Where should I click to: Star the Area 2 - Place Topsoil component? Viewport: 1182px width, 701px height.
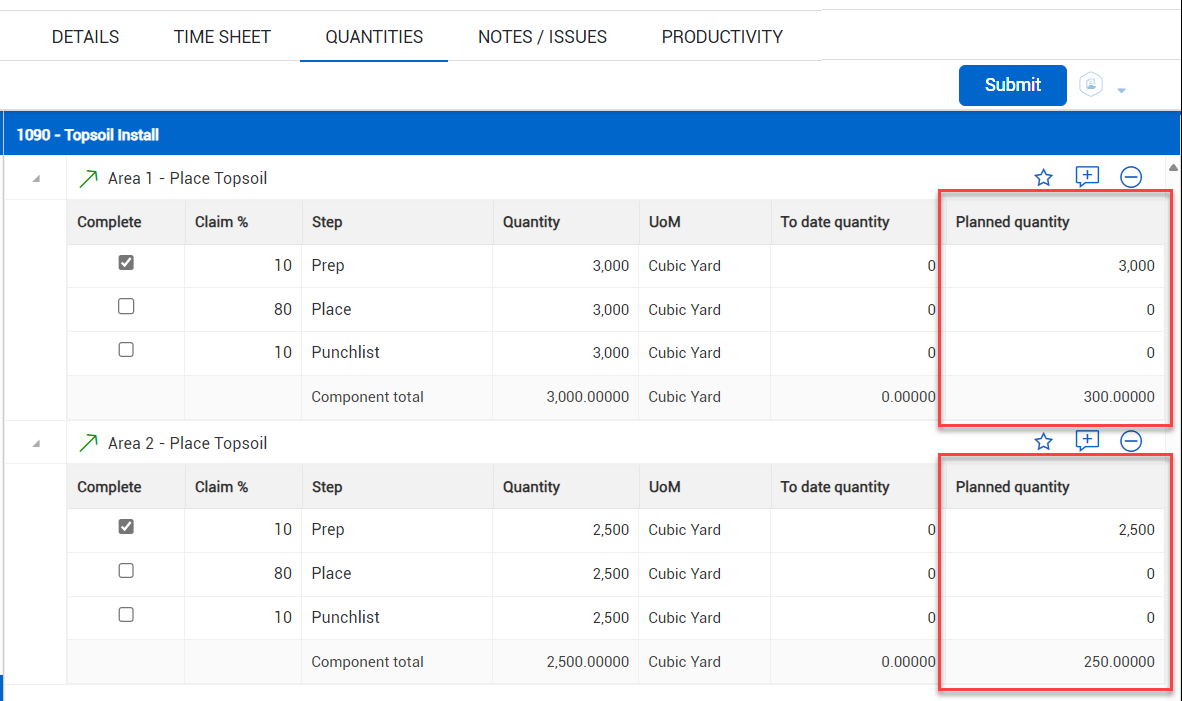[x=1043, y=442]
